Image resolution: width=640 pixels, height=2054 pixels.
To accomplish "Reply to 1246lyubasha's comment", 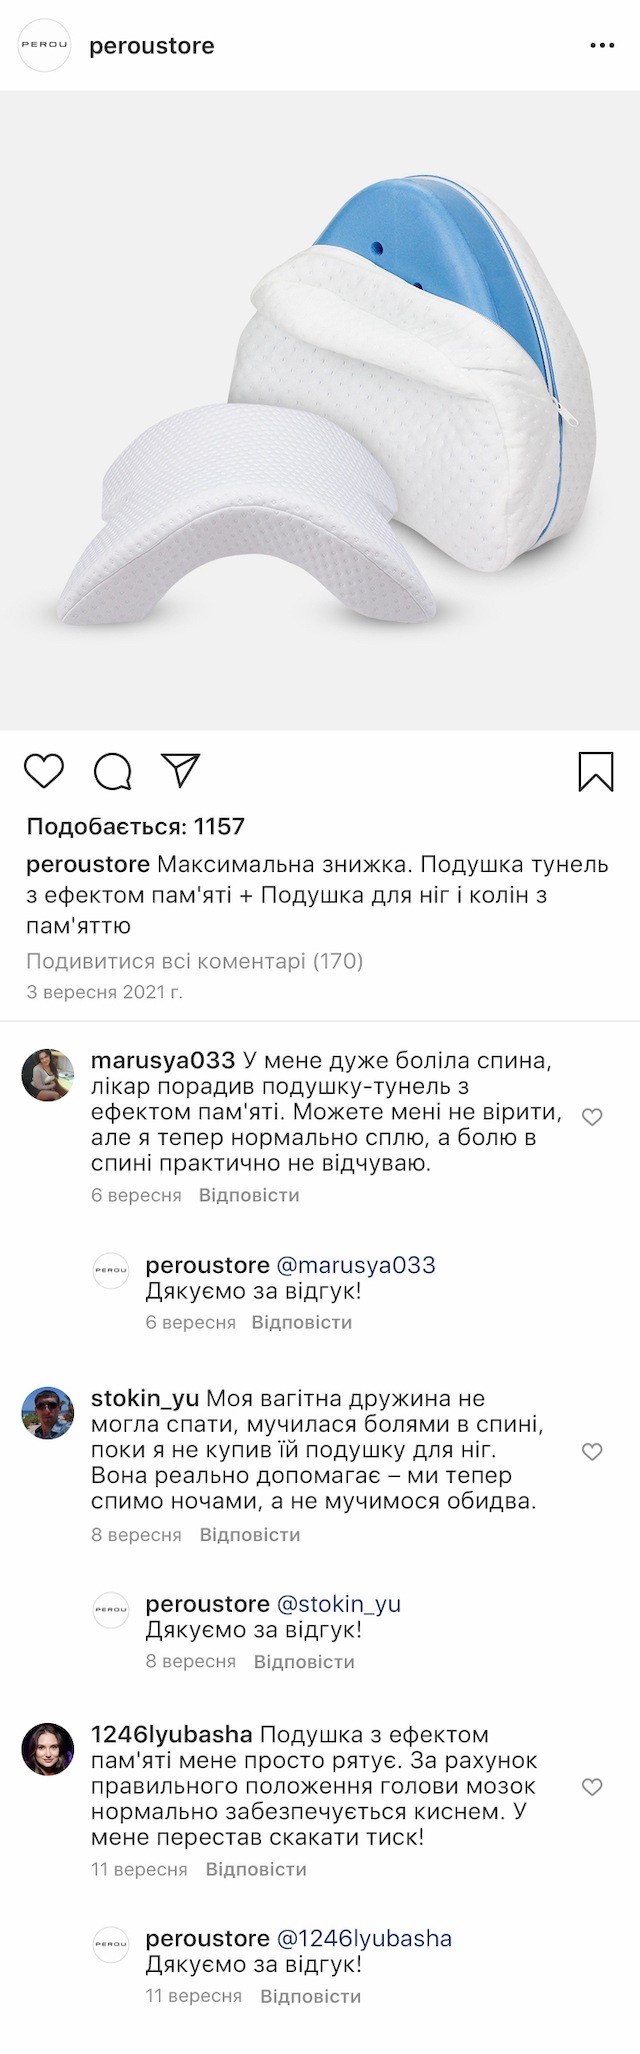I will [x=256, y=1869].
